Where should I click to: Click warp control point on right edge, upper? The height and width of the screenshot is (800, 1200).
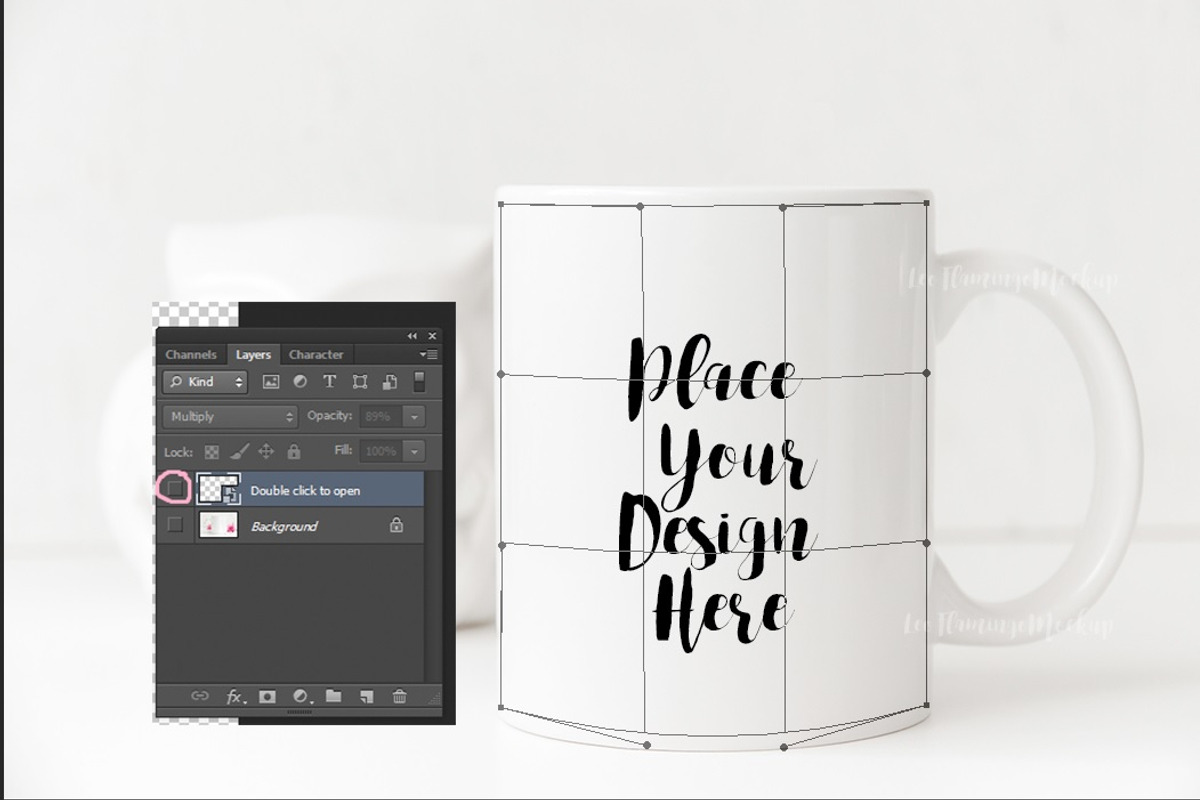926,373
